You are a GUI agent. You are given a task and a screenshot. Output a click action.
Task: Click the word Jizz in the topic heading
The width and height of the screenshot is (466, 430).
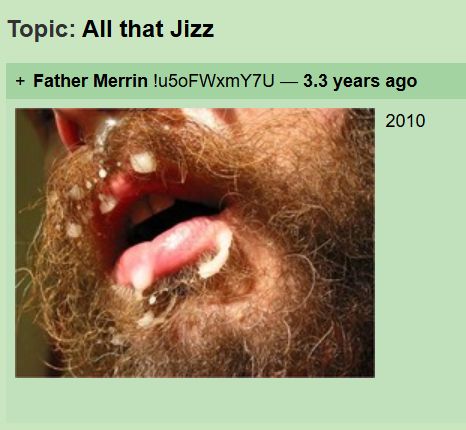pyautogui.click(x=192, y=29)
